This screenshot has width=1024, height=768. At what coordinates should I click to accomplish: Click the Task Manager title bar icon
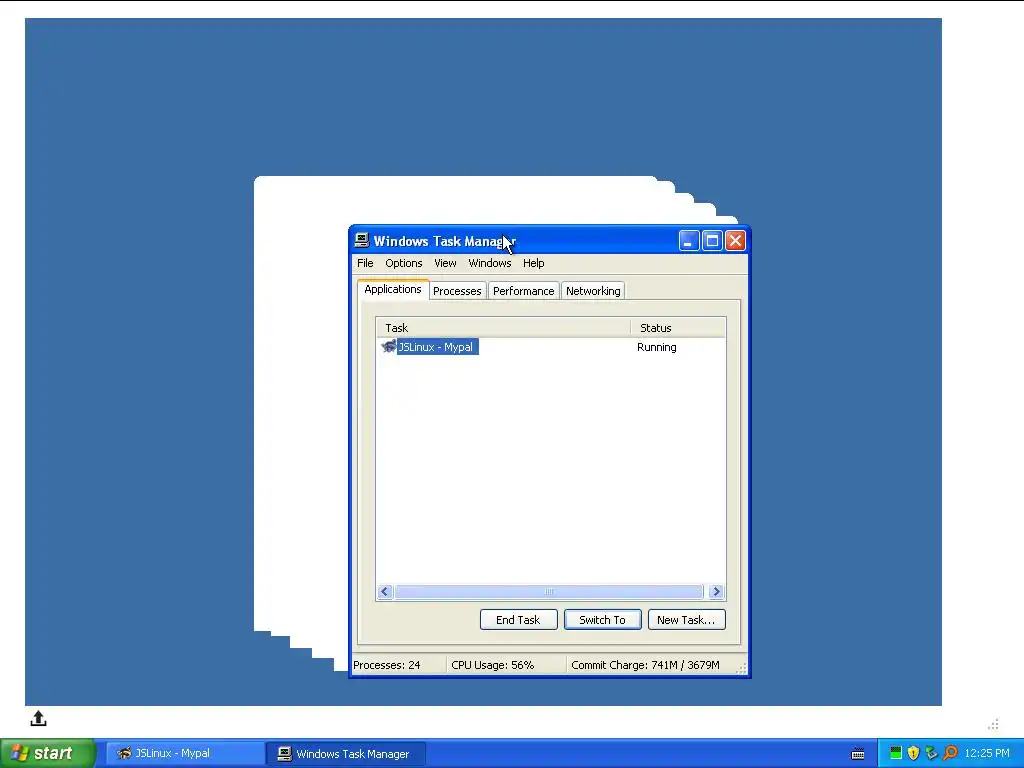362,240
